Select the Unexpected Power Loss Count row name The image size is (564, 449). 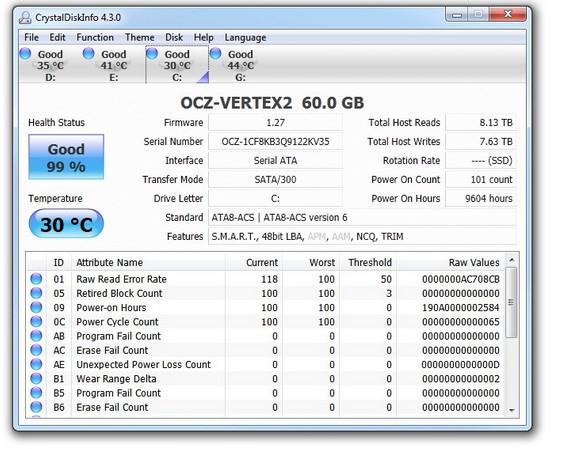[143, 364]
